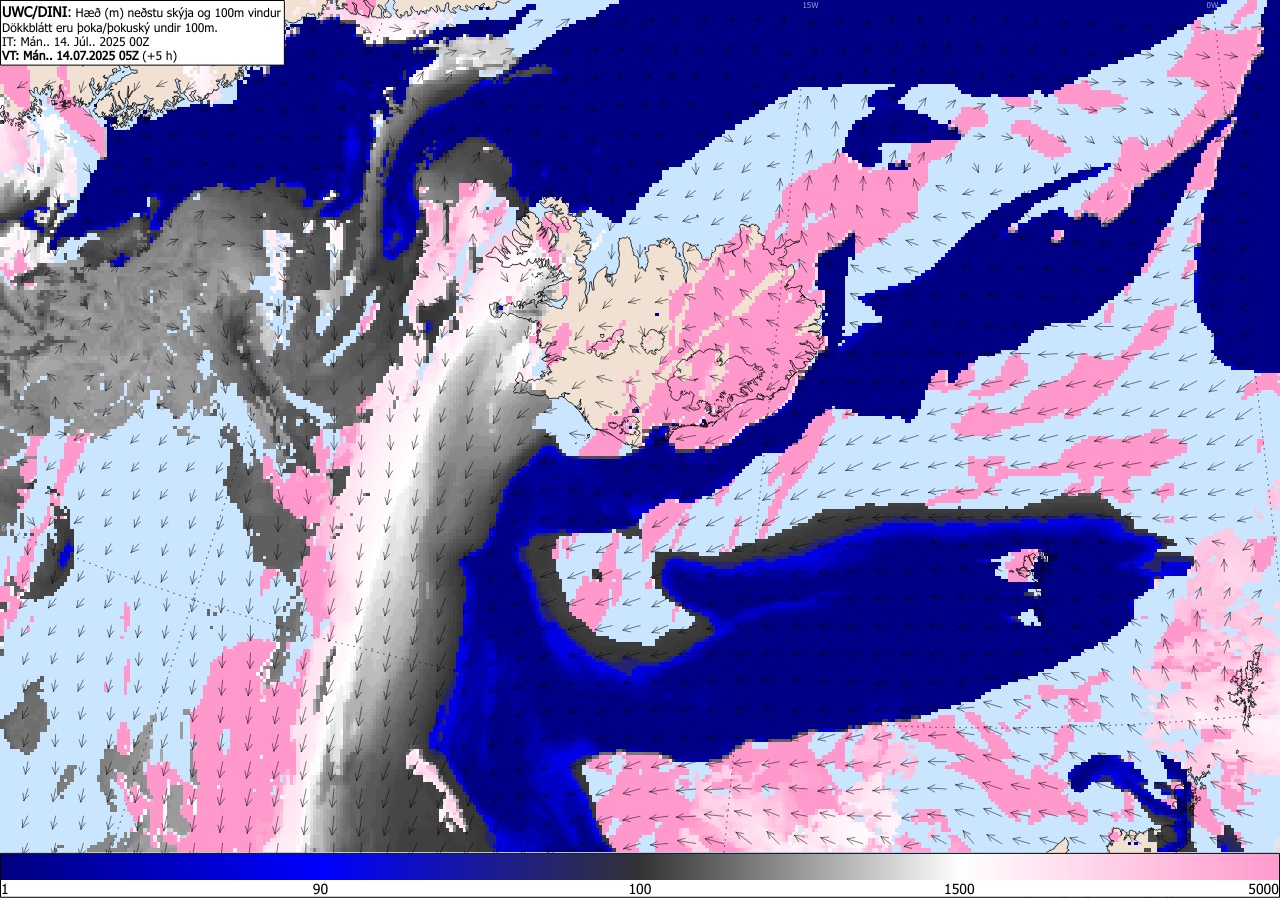Click the '15W' longitude label at map top
The width and height of the screenshot is (1280, 898).
click(810, 5)
